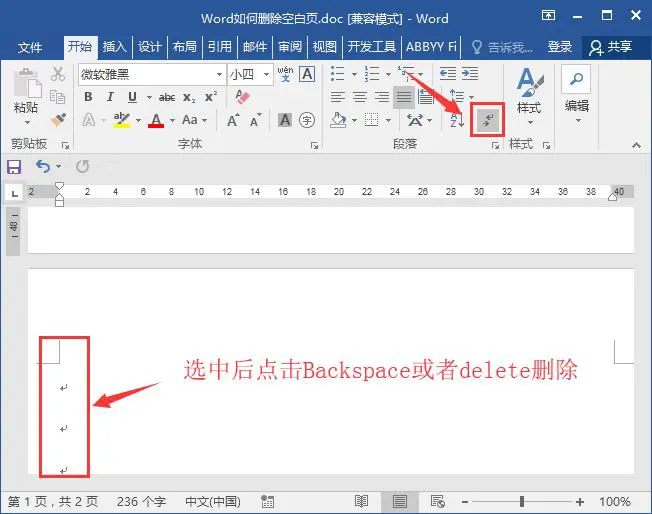Open the font dialog launcher in 字体 group
This screenshot has height=514, width=652.
pyautogui.click(x=314, y=145)
